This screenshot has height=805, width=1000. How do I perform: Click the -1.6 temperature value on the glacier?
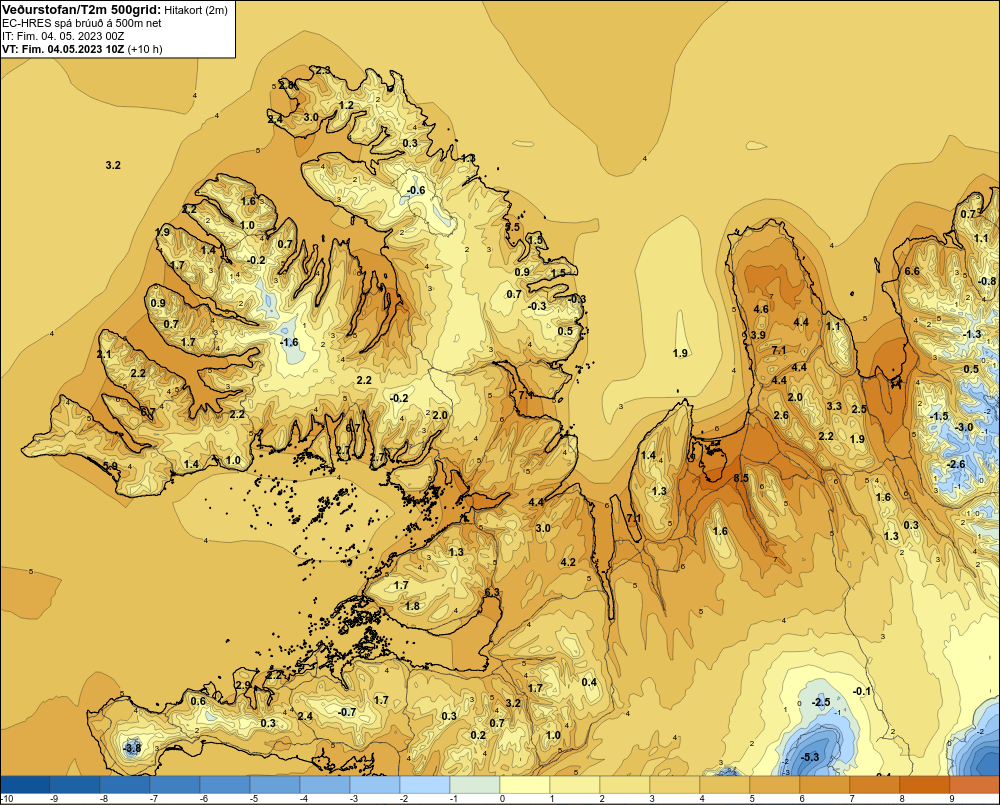point(289,343)
